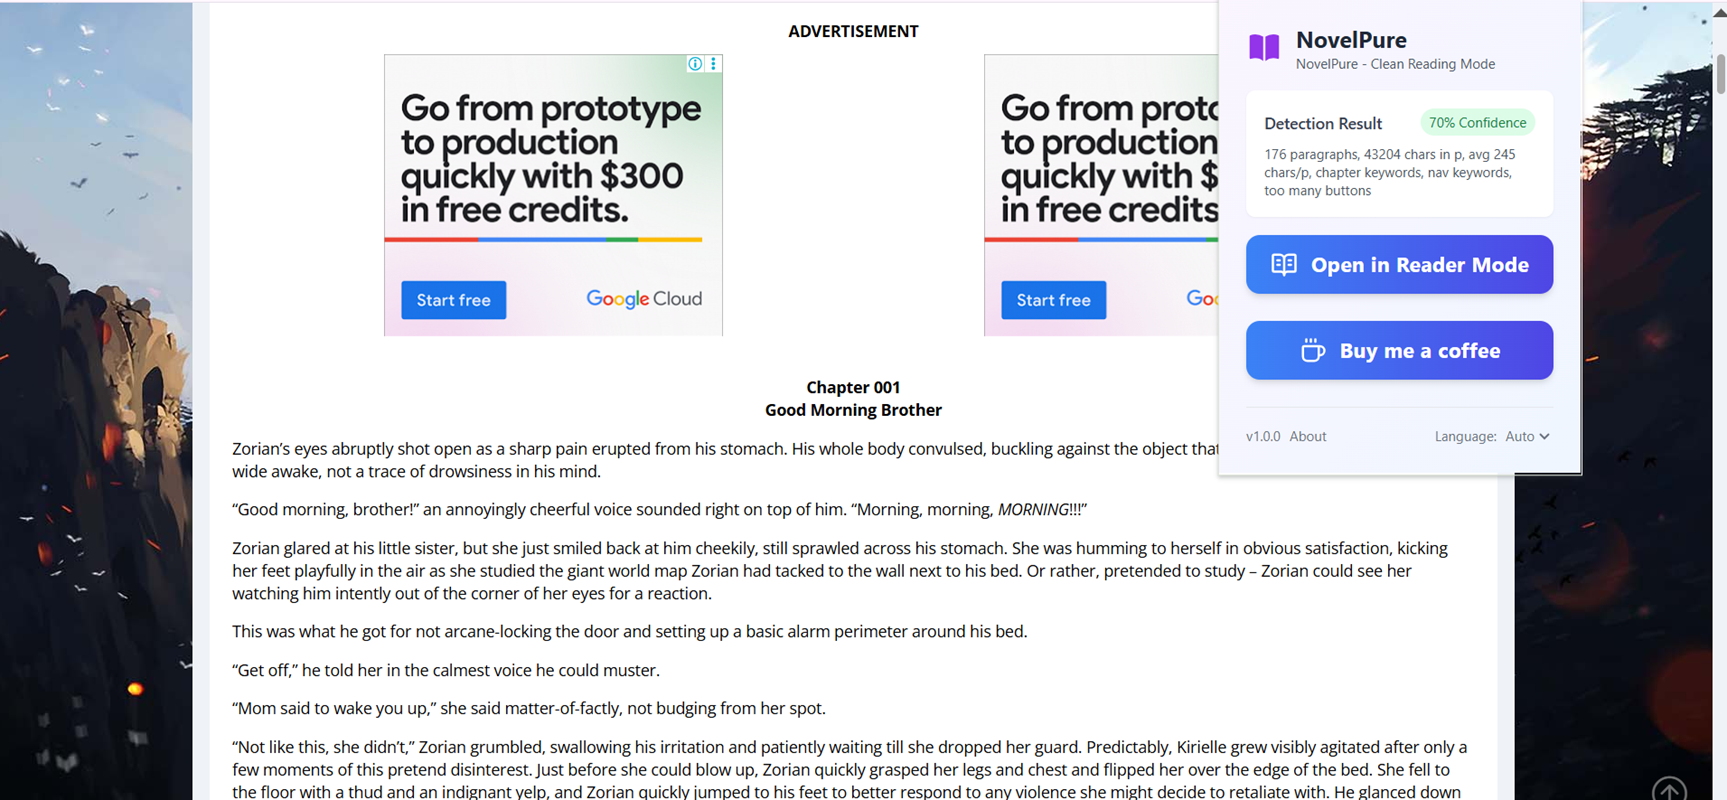Screen dimensions: 1727x800
Task: Open the About link
Action: [x=1307, y=436]
